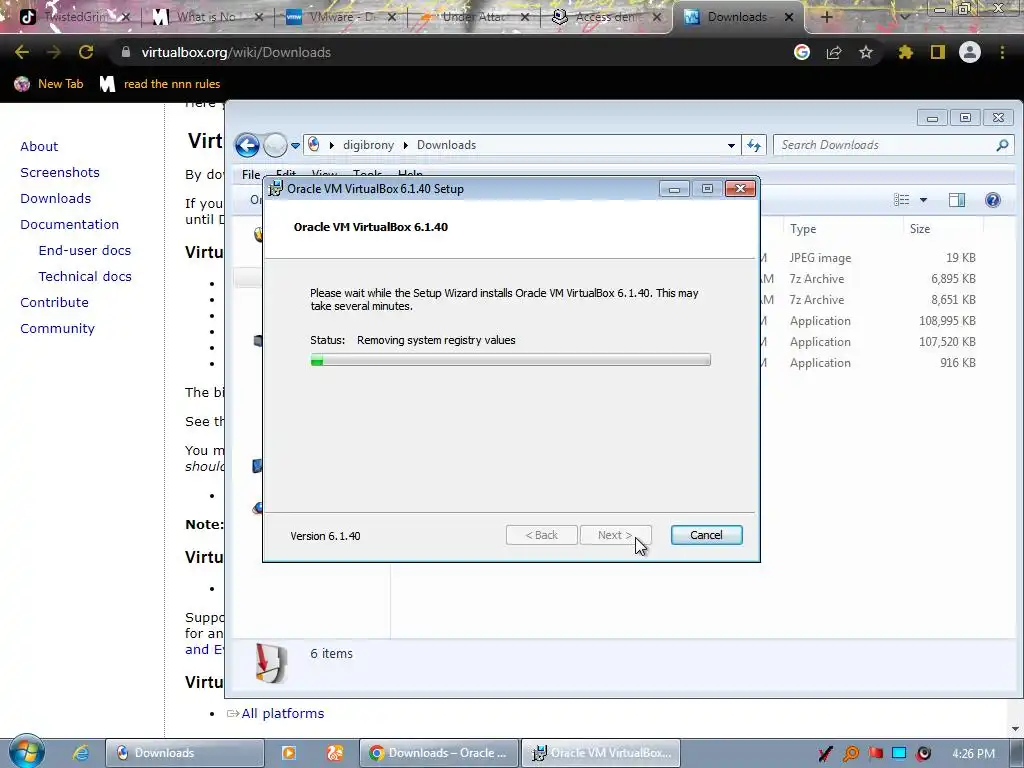This screenshot has height=768, width=1024.
Task: Open the End-user docs link
Action: click(x=85, y=251)
